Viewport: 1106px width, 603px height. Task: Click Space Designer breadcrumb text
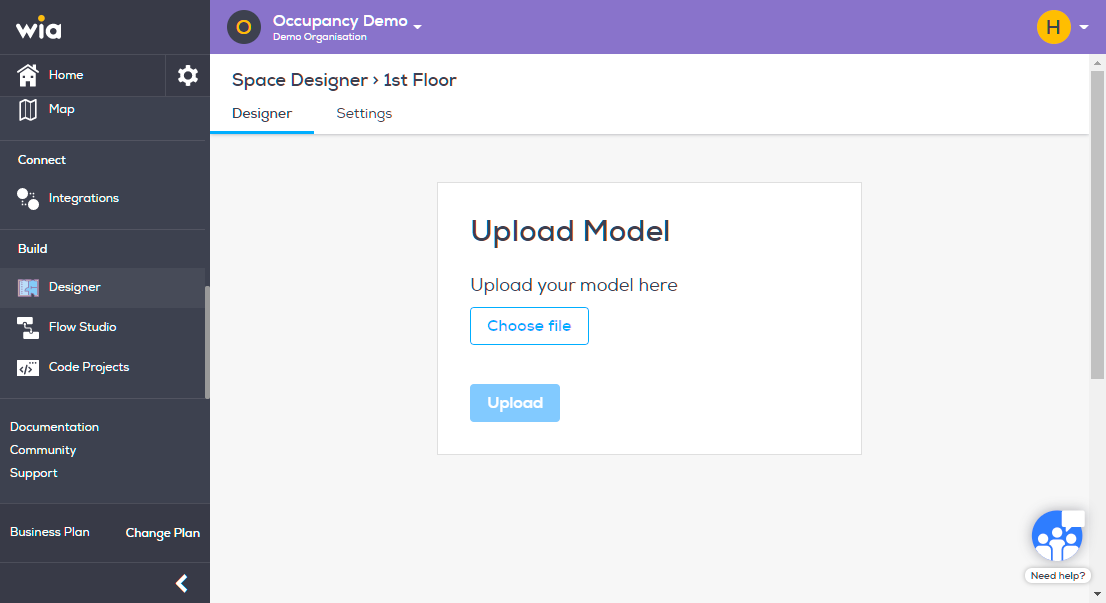(300, 80)
